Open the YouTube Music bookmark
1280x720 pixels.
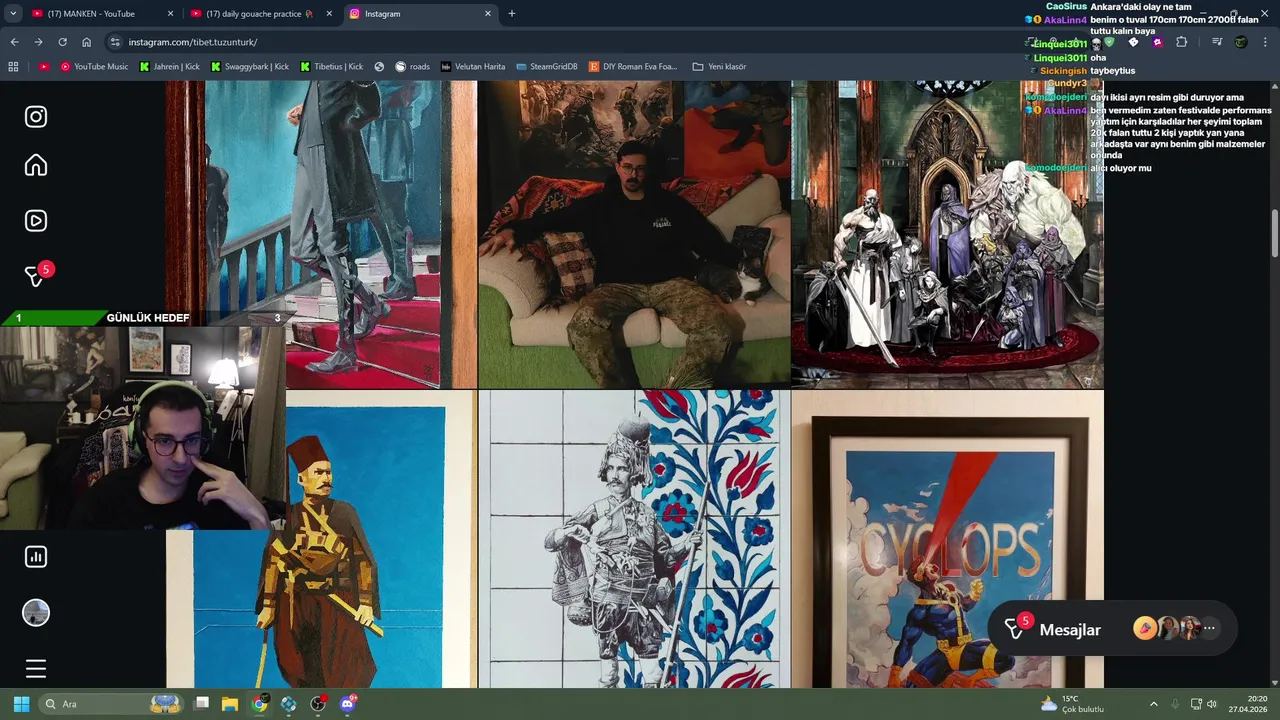click(x=94, y=67)
